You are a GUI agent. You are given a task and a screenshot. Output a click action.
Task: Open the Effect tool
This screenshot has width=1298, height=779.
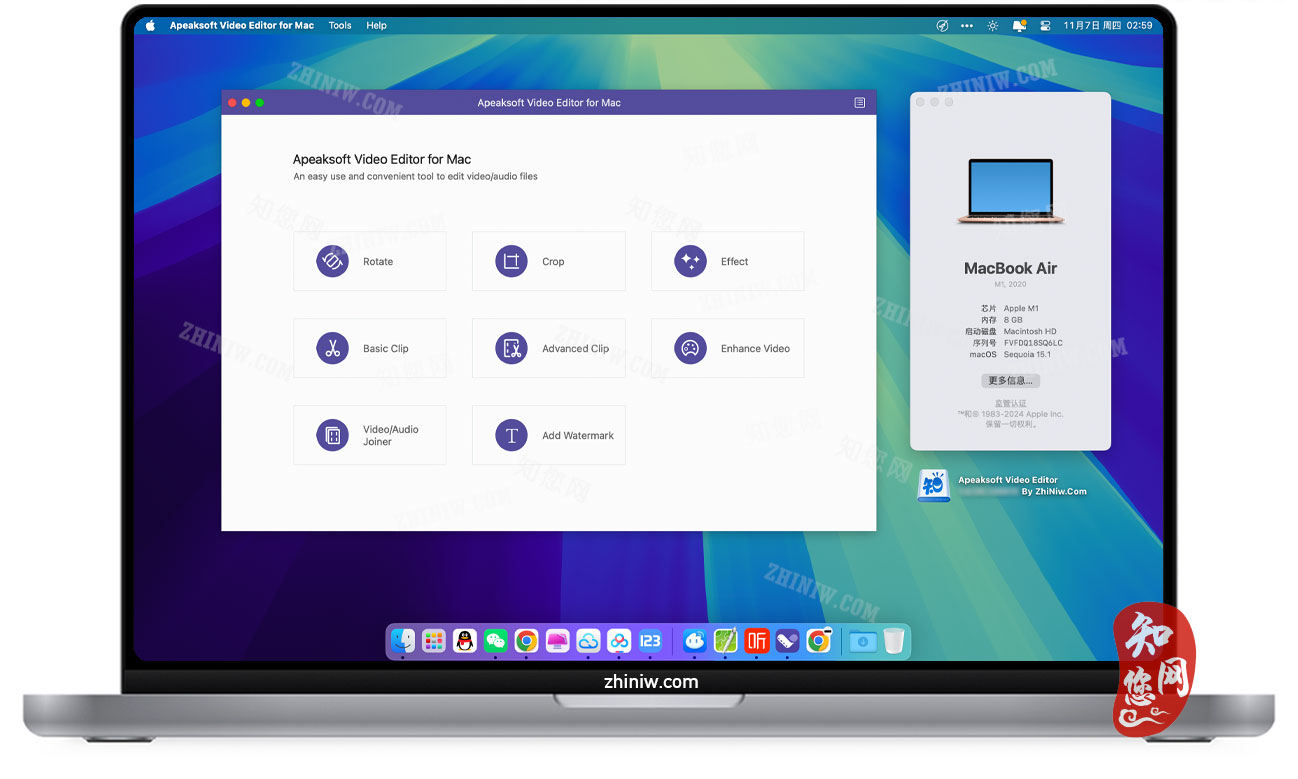click(x=727, y=262)
